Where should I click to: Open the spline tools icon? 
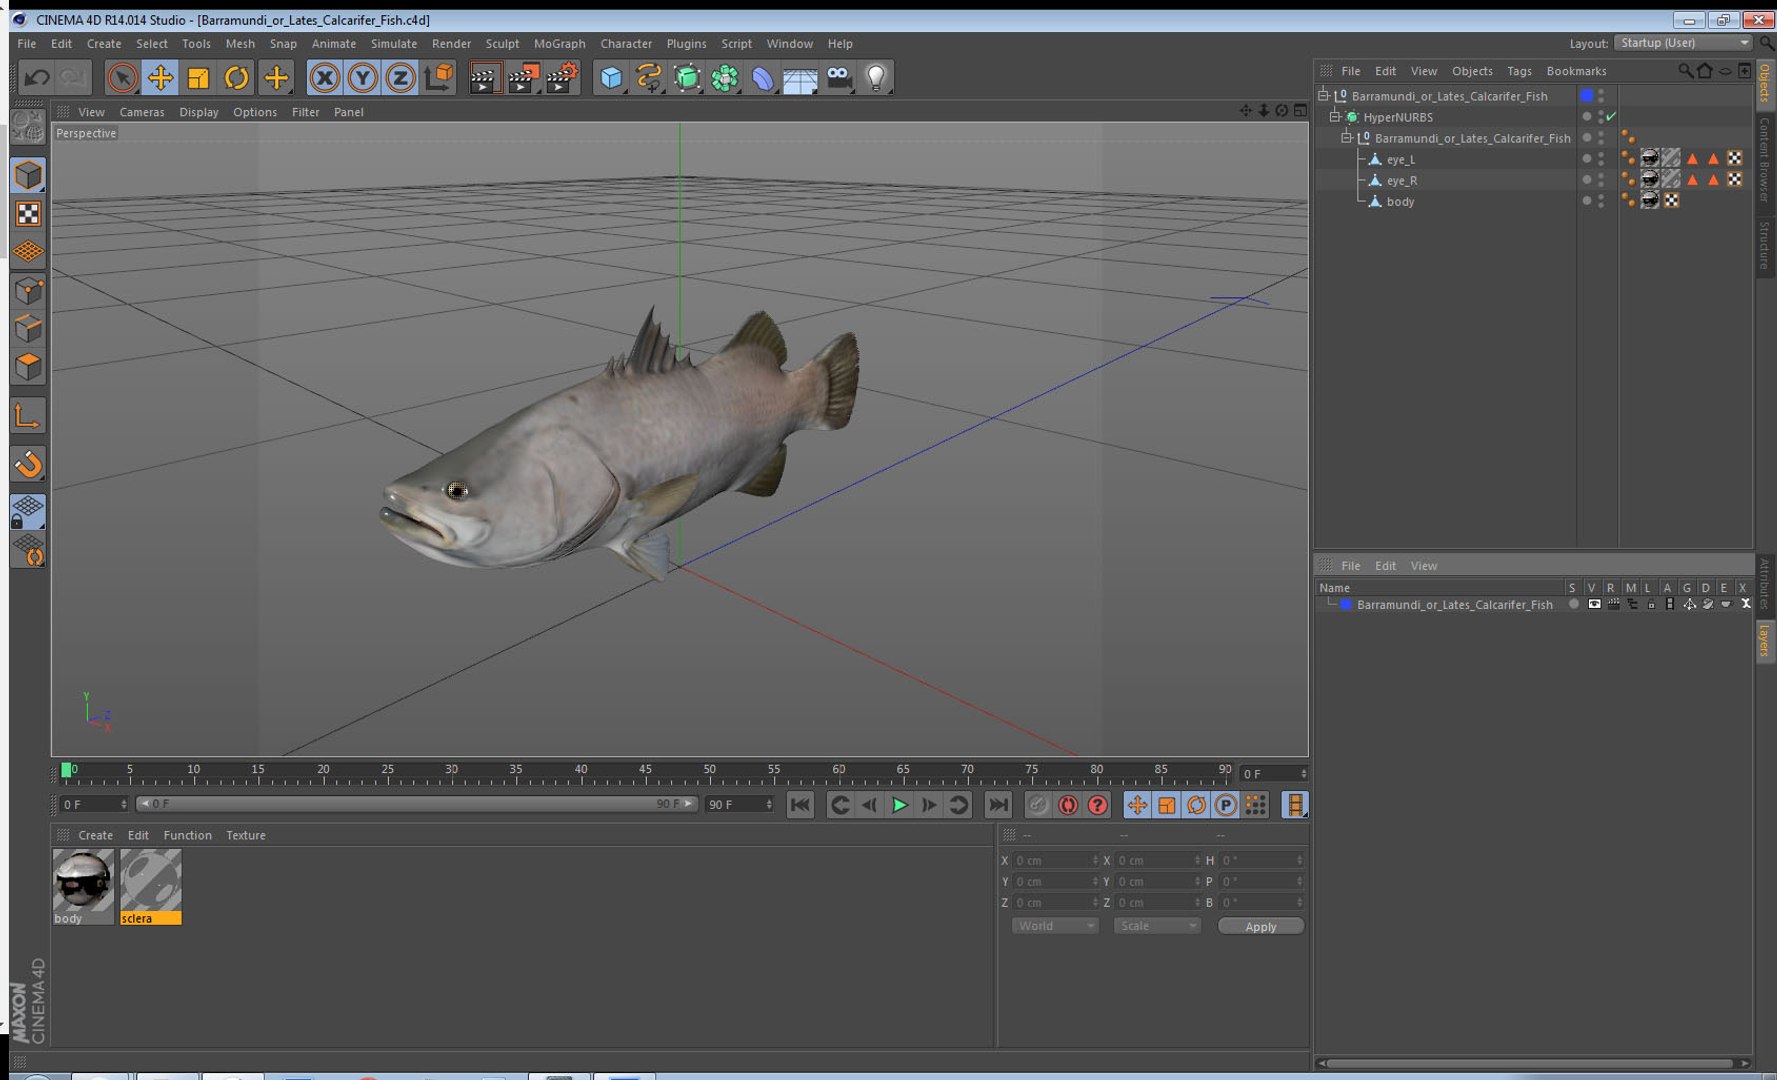(x=649, y=78)
